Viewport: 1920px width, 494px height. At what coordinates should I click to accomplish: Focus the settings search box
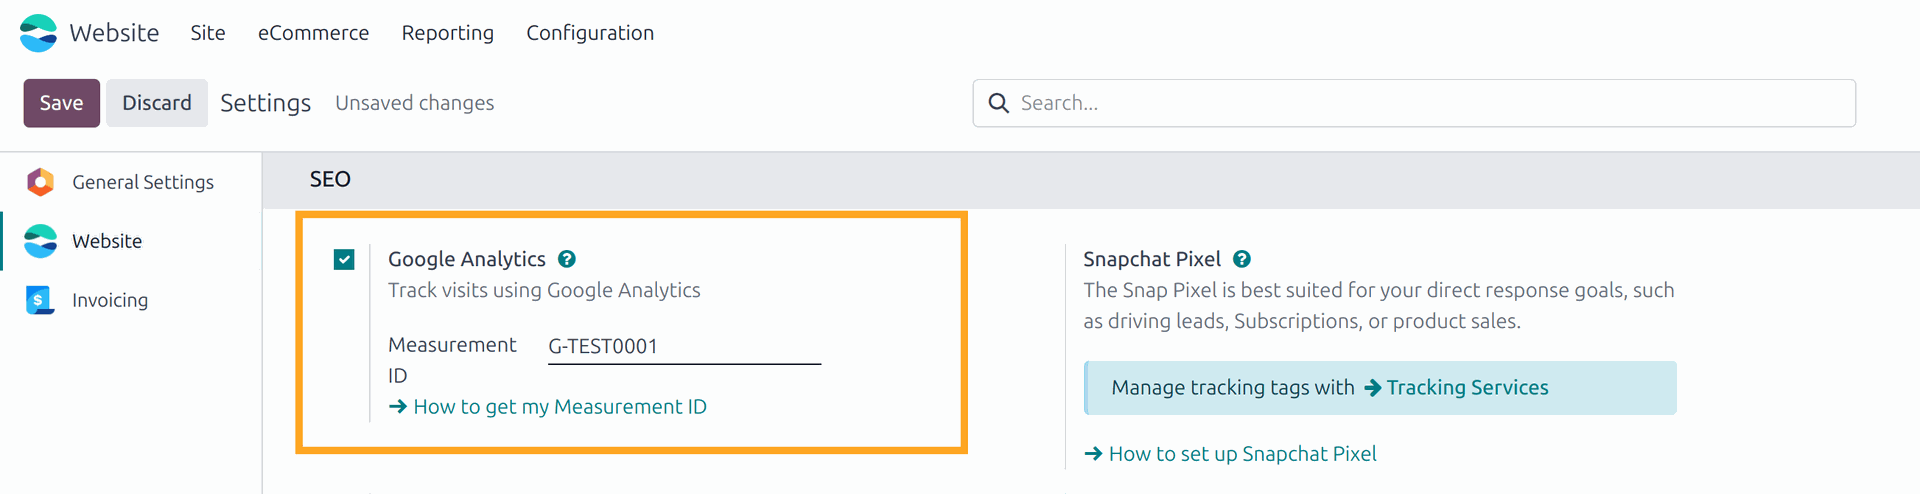[1414, 103]
